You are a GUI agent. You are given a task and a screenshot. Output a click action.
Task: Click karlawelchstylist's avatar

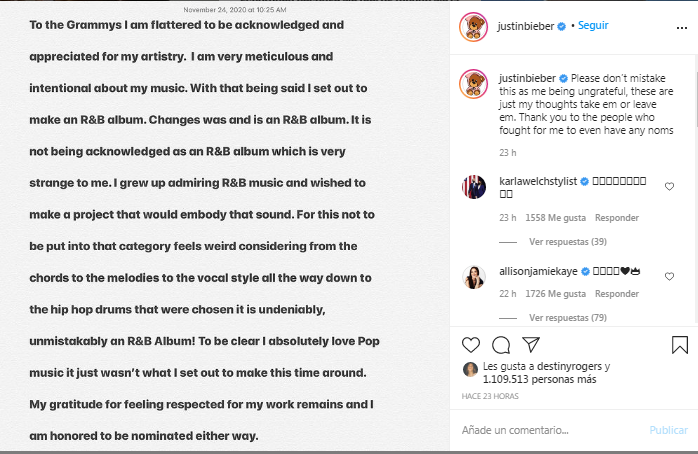[x=473, y=186]
